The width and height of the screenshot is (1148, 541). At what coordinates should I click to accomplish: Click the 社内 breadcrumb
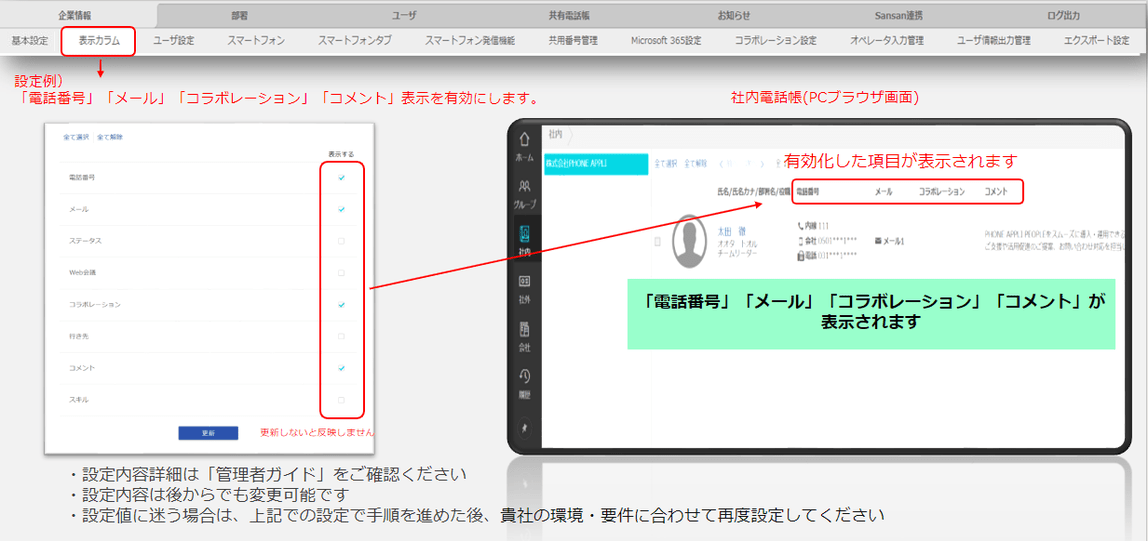tap(555, 135)
